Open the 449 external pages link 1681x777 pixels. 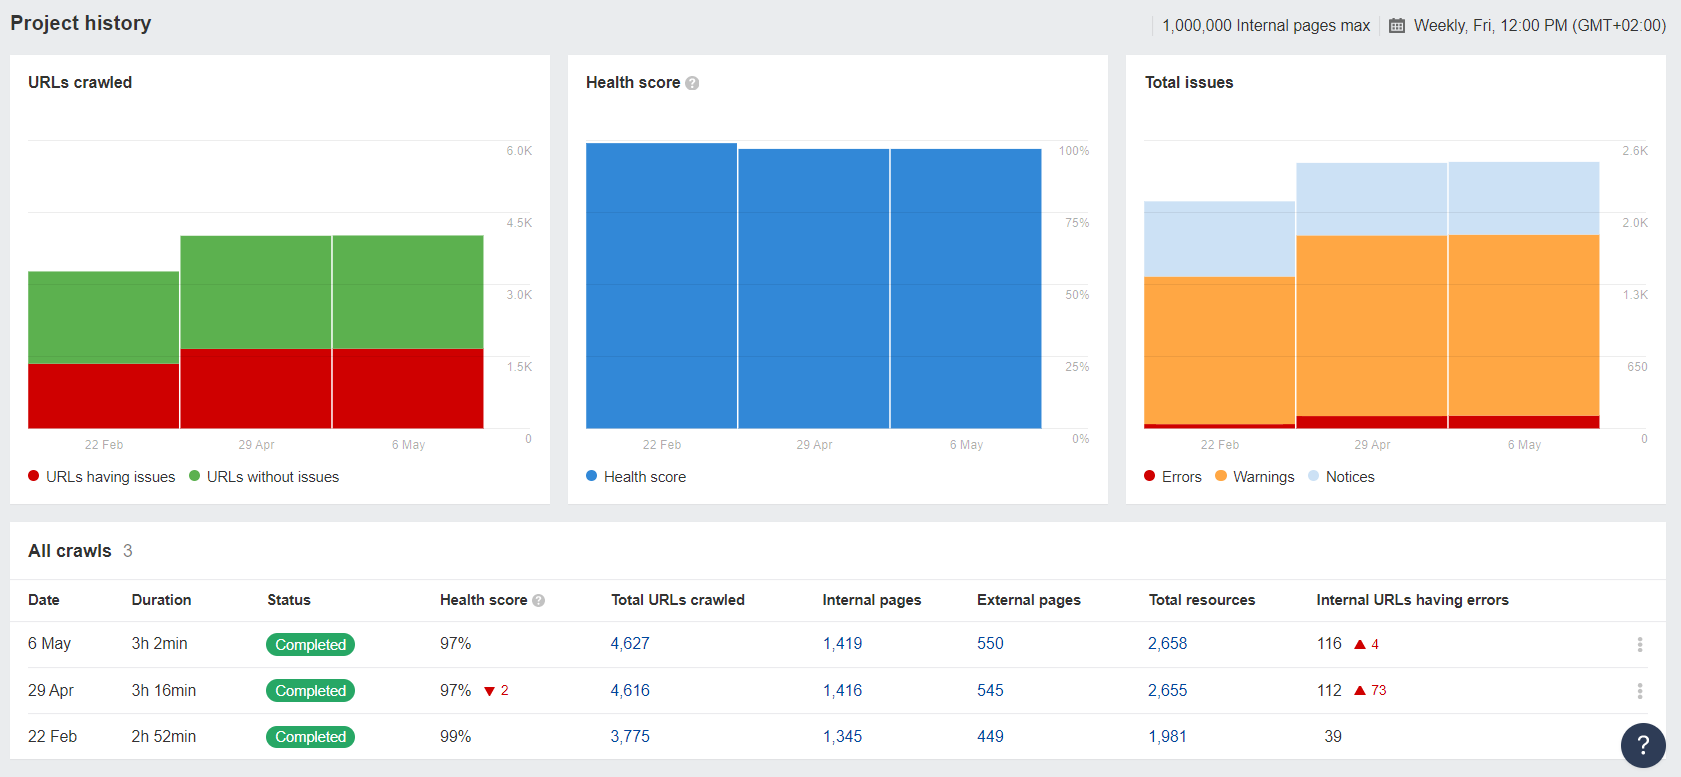coord(990,736)
